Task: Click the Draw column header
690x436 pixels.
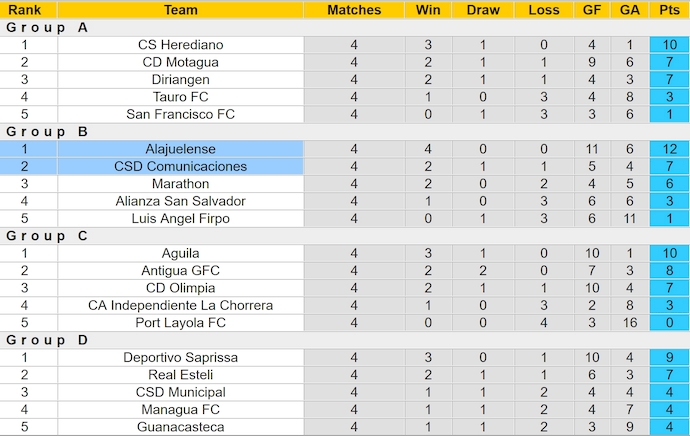Action: click(x=483, y=10)
